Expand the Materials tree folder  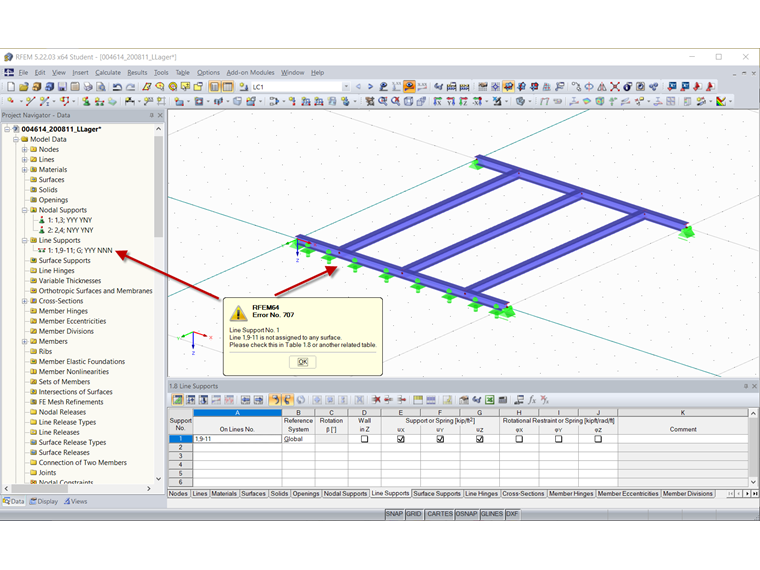pos(24,170)
